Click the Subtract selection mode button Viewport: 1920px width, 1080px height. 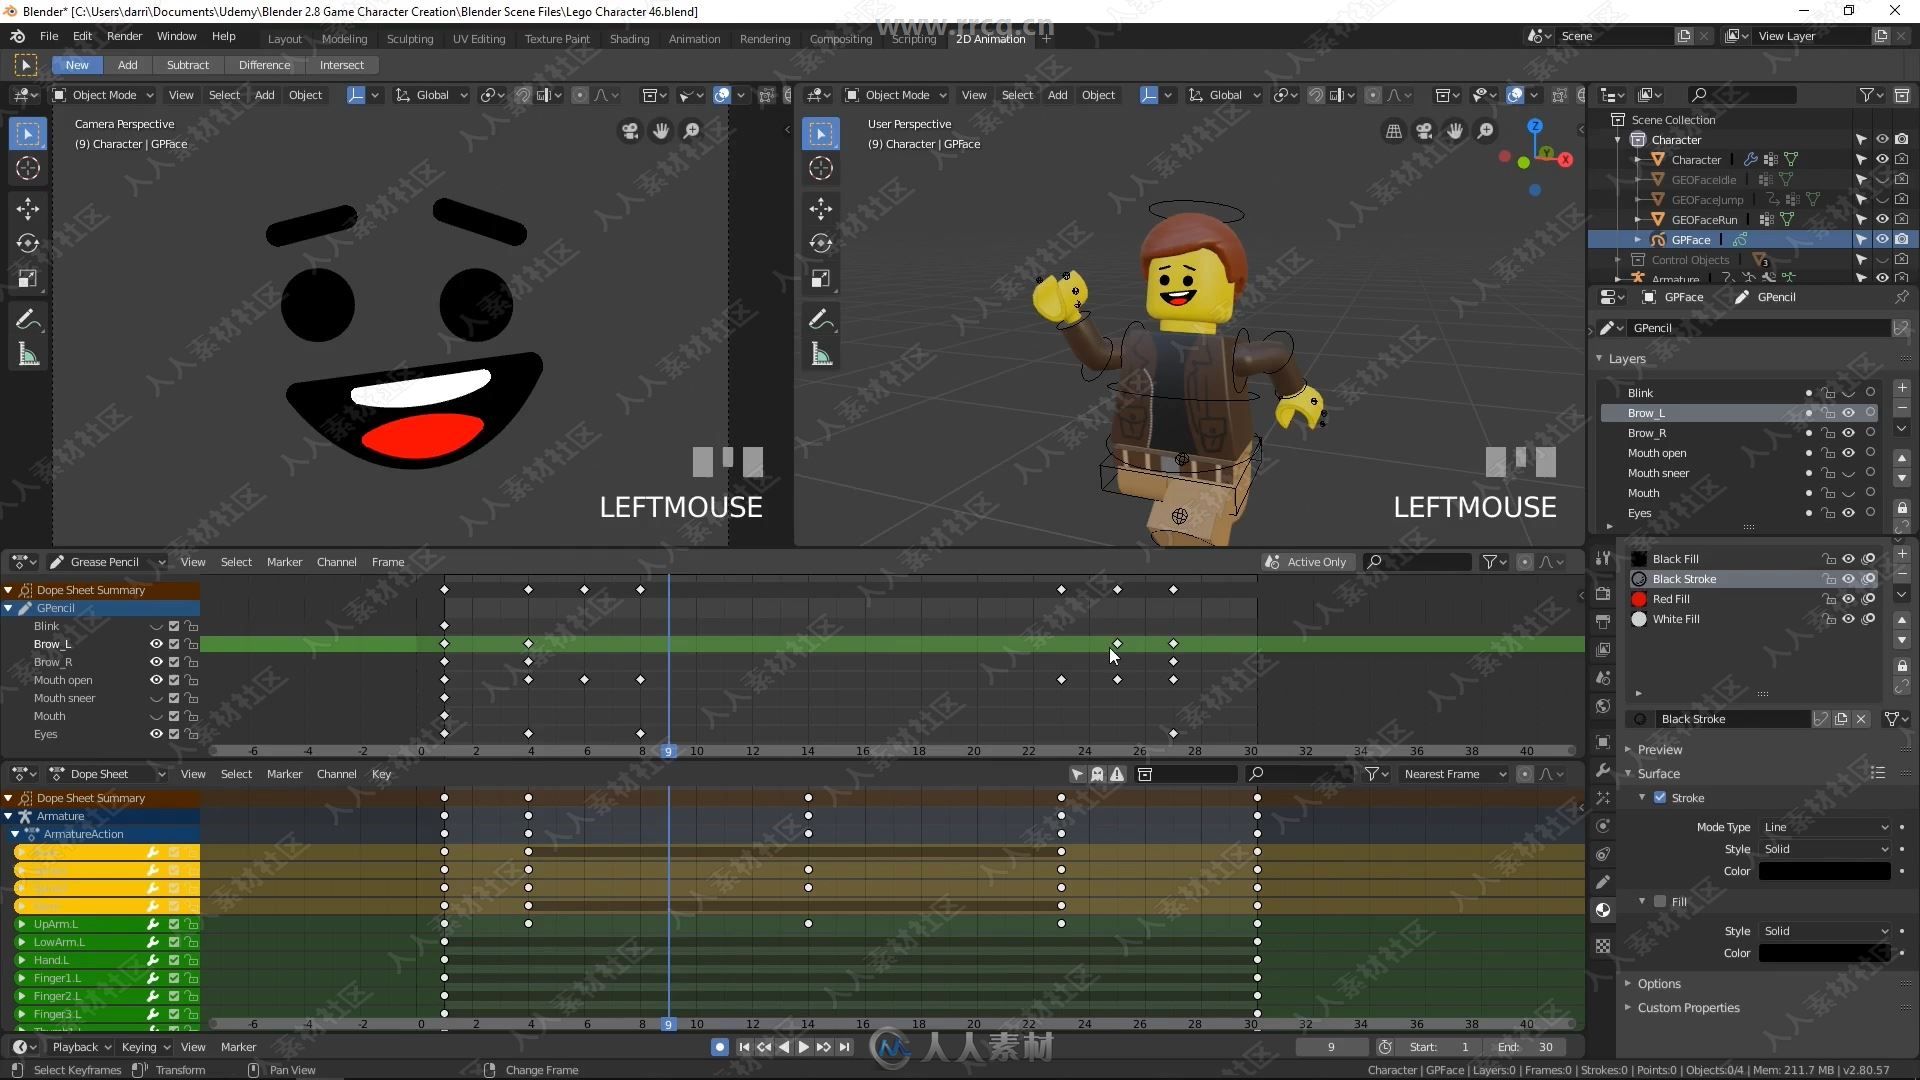coord(188,65)
